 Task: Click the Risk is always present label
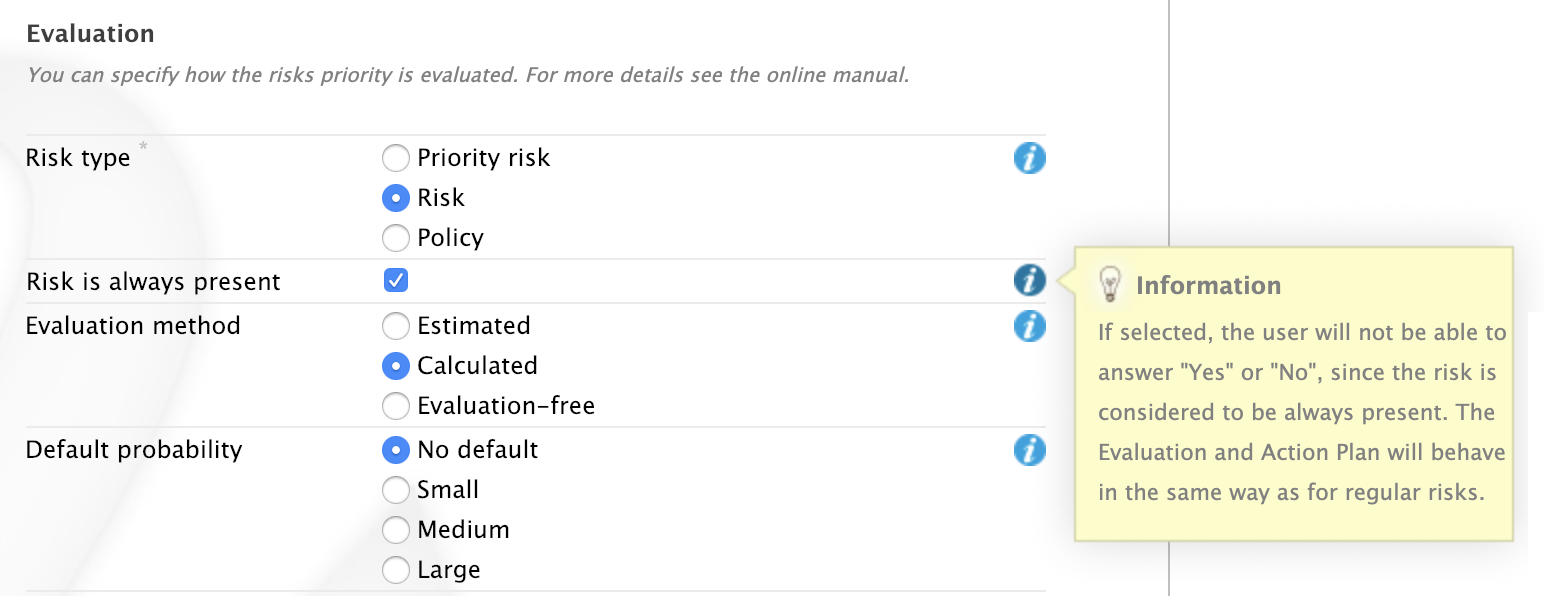click(x=153, y=282)
